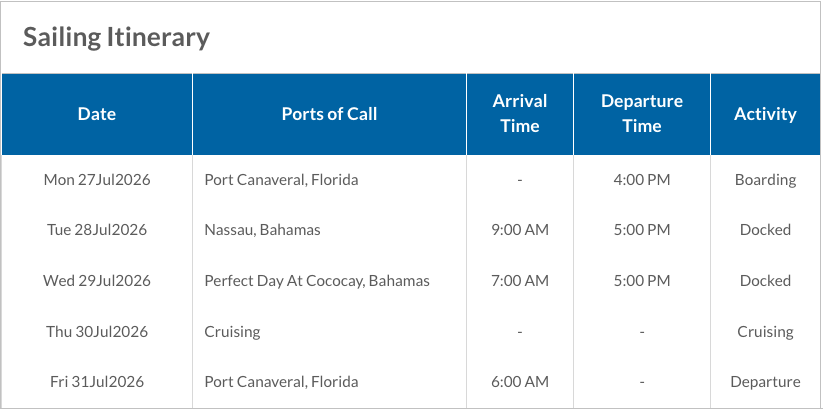Click the 4:00 PM departure time
This screenshot has width=823, height=409.
point(642,180)
